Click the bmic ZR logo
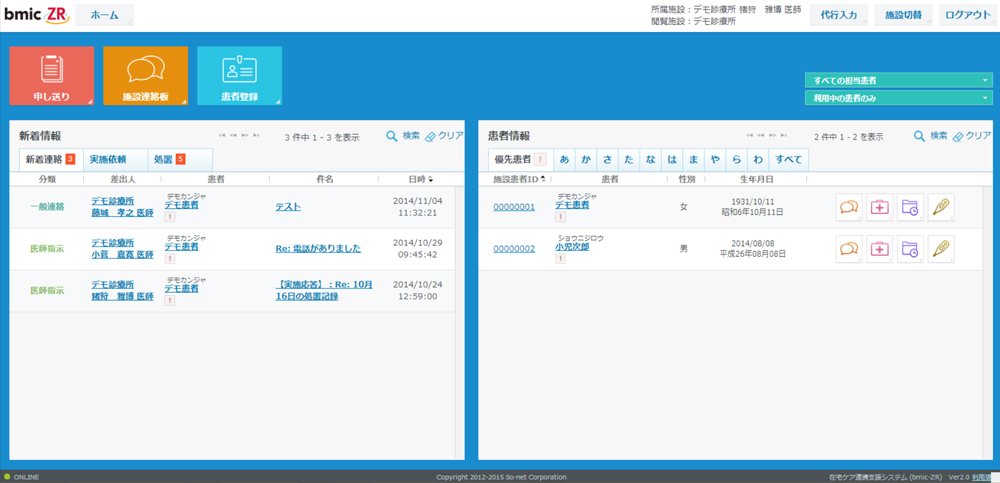This screenshot has width=1000, height=483. pyautogui.click(x=36, y=15)
